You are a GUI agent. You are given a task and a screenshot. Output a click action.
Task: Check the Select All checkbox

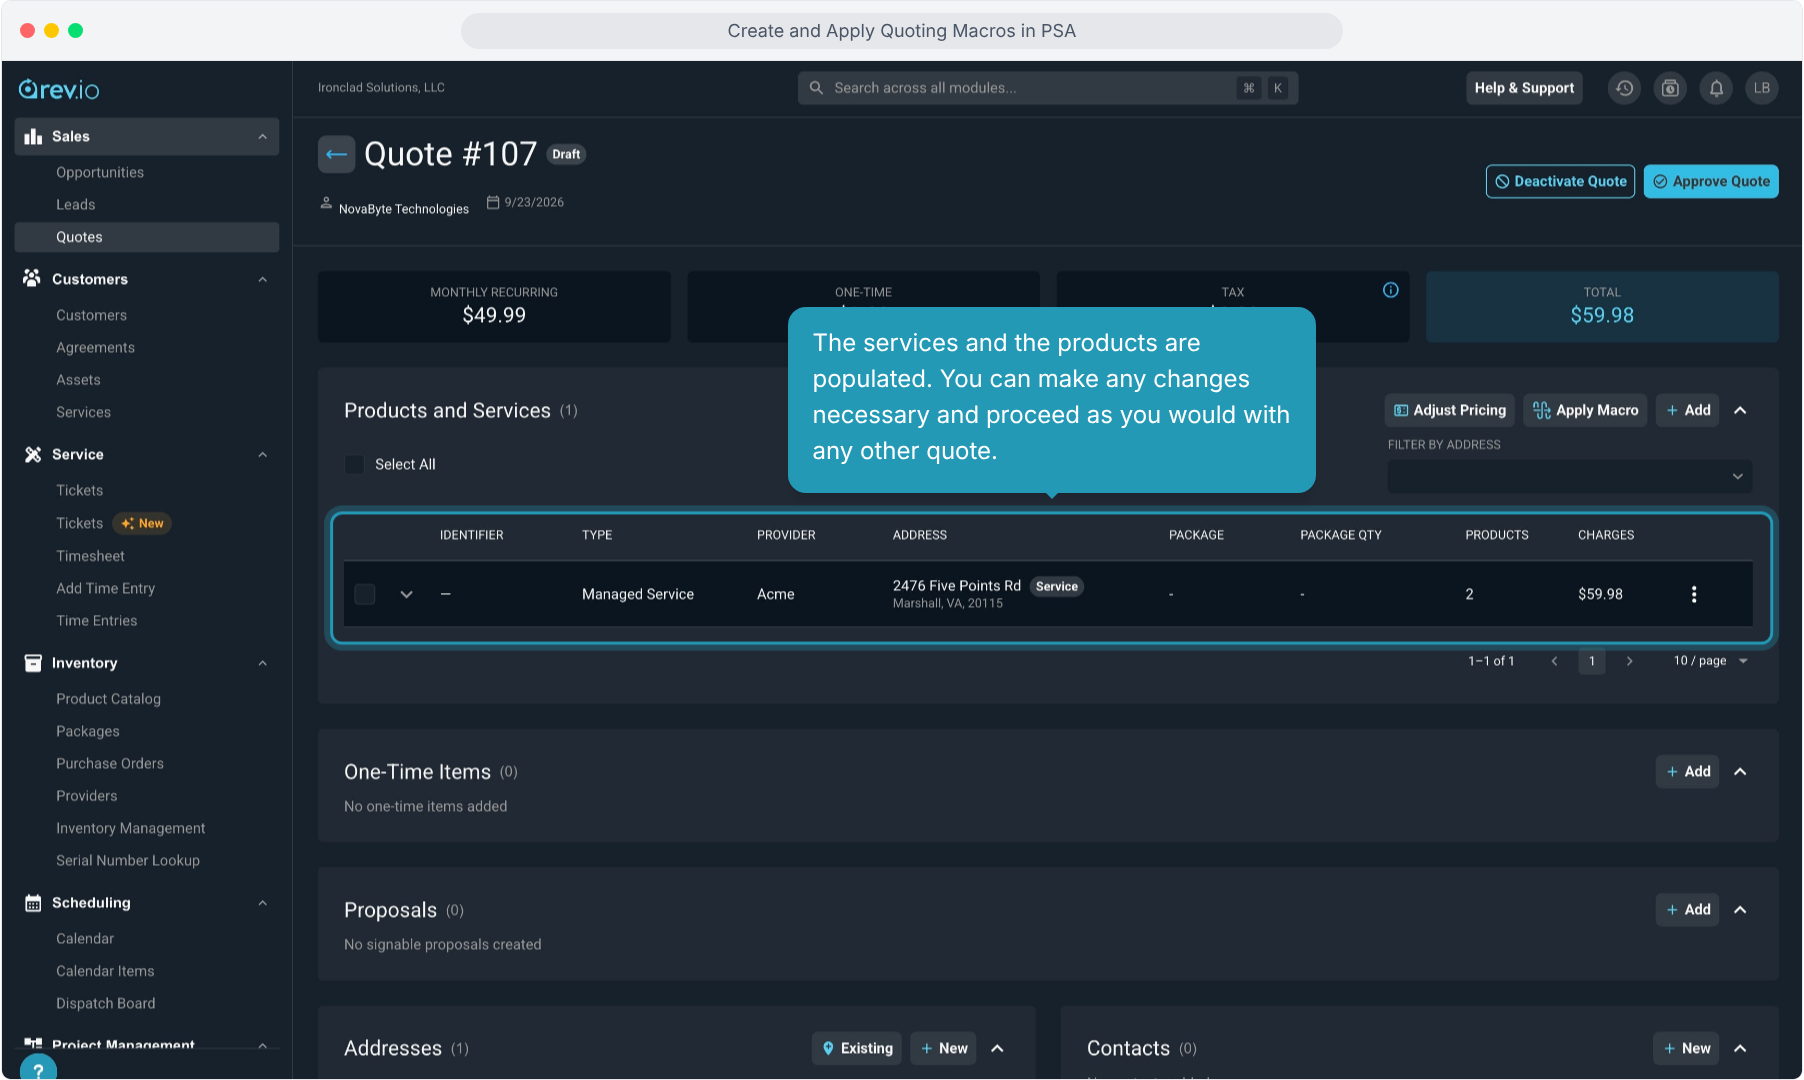pos(354,464)
